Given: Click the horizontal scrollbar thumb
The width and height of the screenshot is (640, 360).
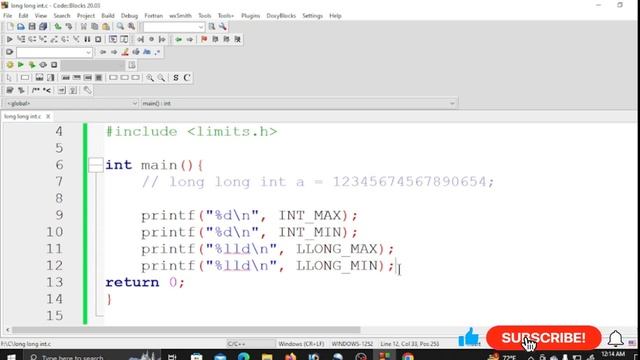Looking at the screenshot, I should click(x=186, y=330).
